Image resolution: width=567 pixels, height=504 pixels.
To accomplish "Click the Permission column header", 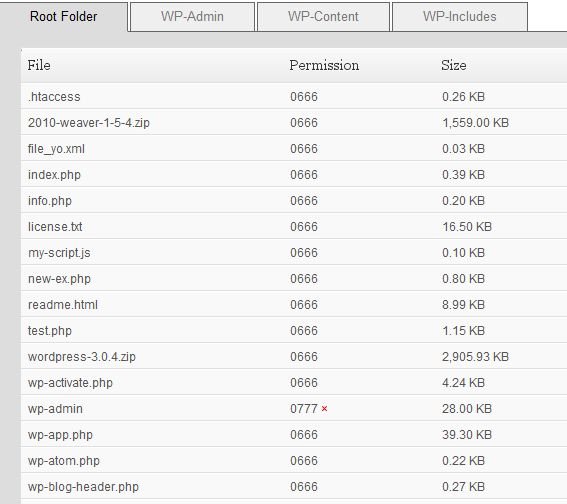I will (324, 65).
